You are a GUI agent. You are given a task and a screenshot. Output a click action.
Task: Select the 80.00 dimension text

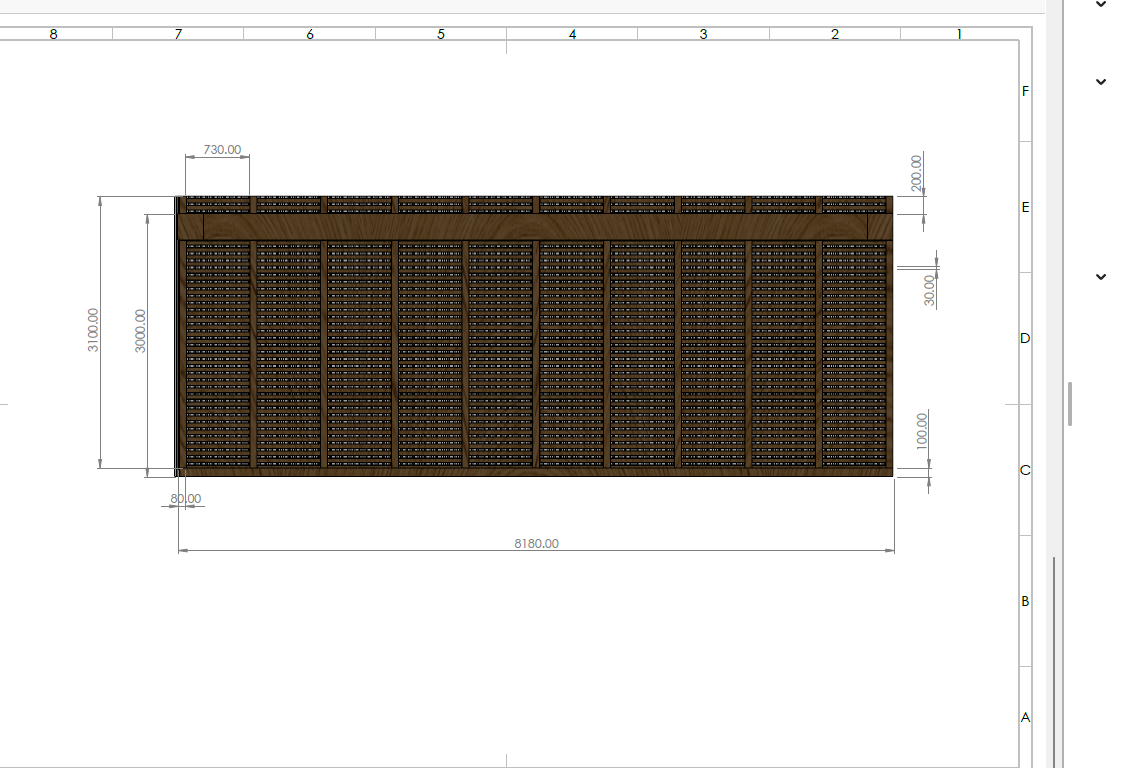tap(186, 499)
